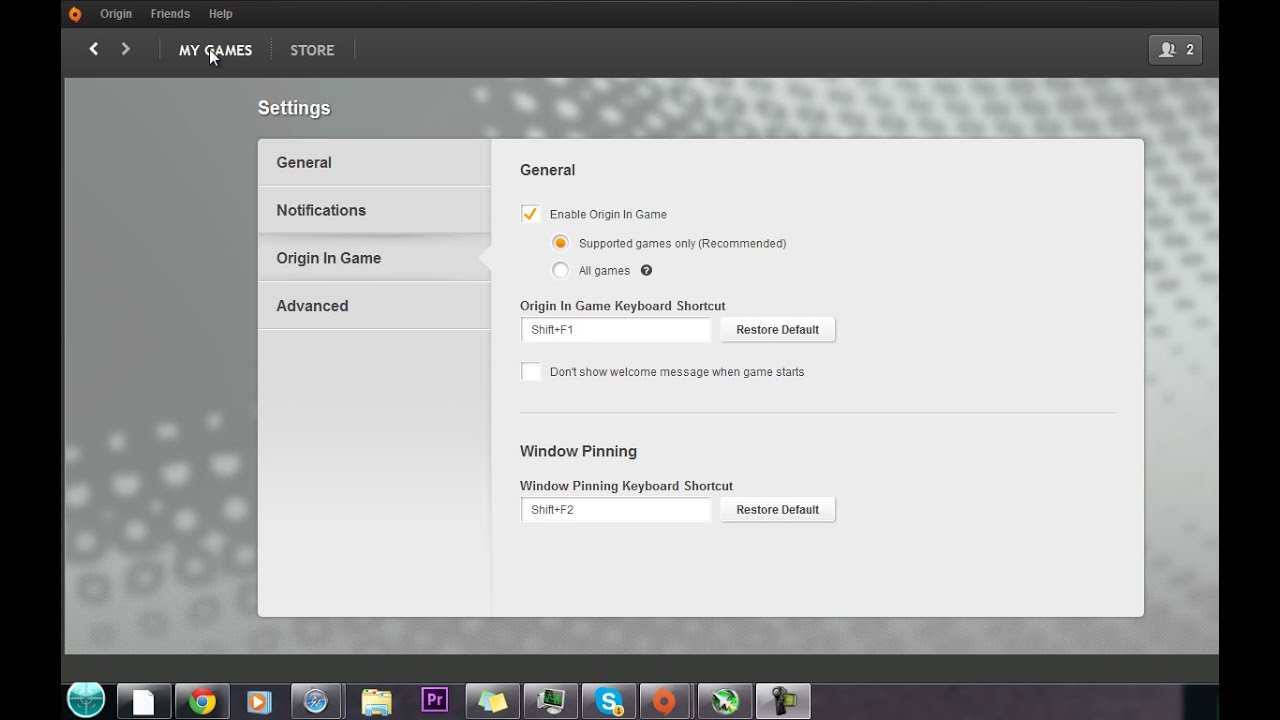Click the help icon beside All games
The image size is (1280, 720).
646,270
